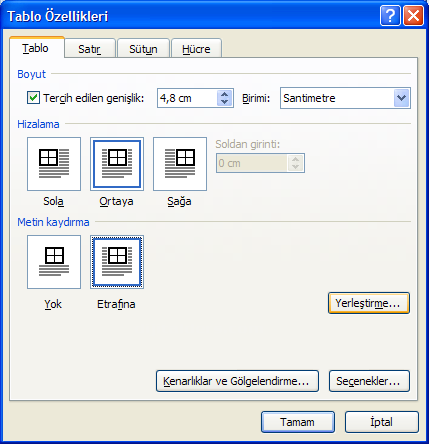Open the Birimi Santimetre dropdown

(401, 98)
